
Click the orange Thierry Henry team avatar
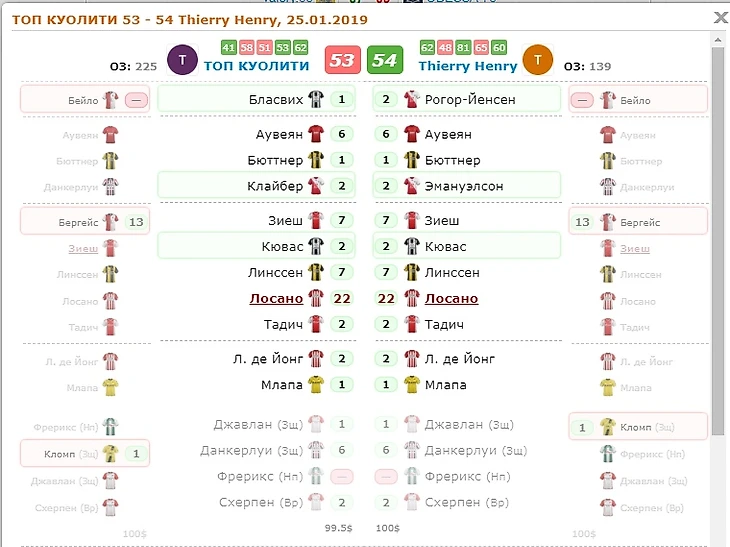(x=538, y=61)
